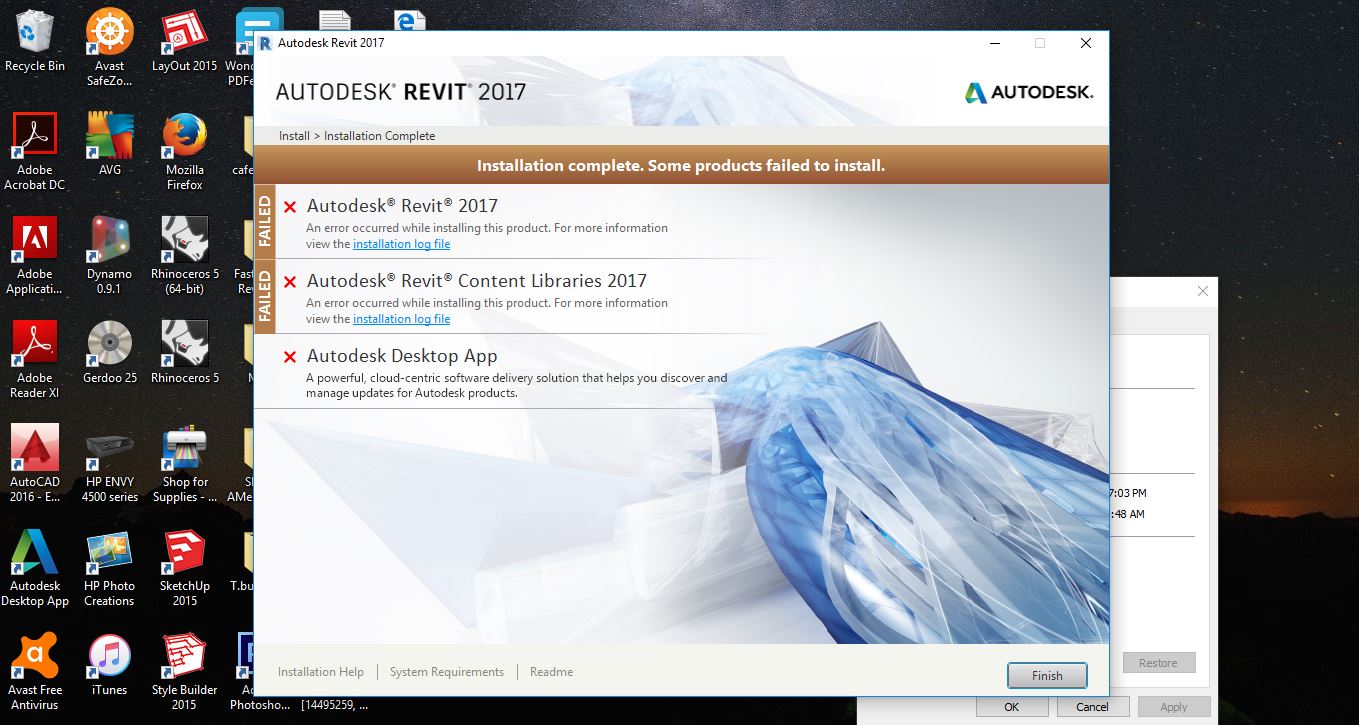1359x725 pixels.
Task: Launch Mozilla Firefox from desktop
Action: [185, 150]
